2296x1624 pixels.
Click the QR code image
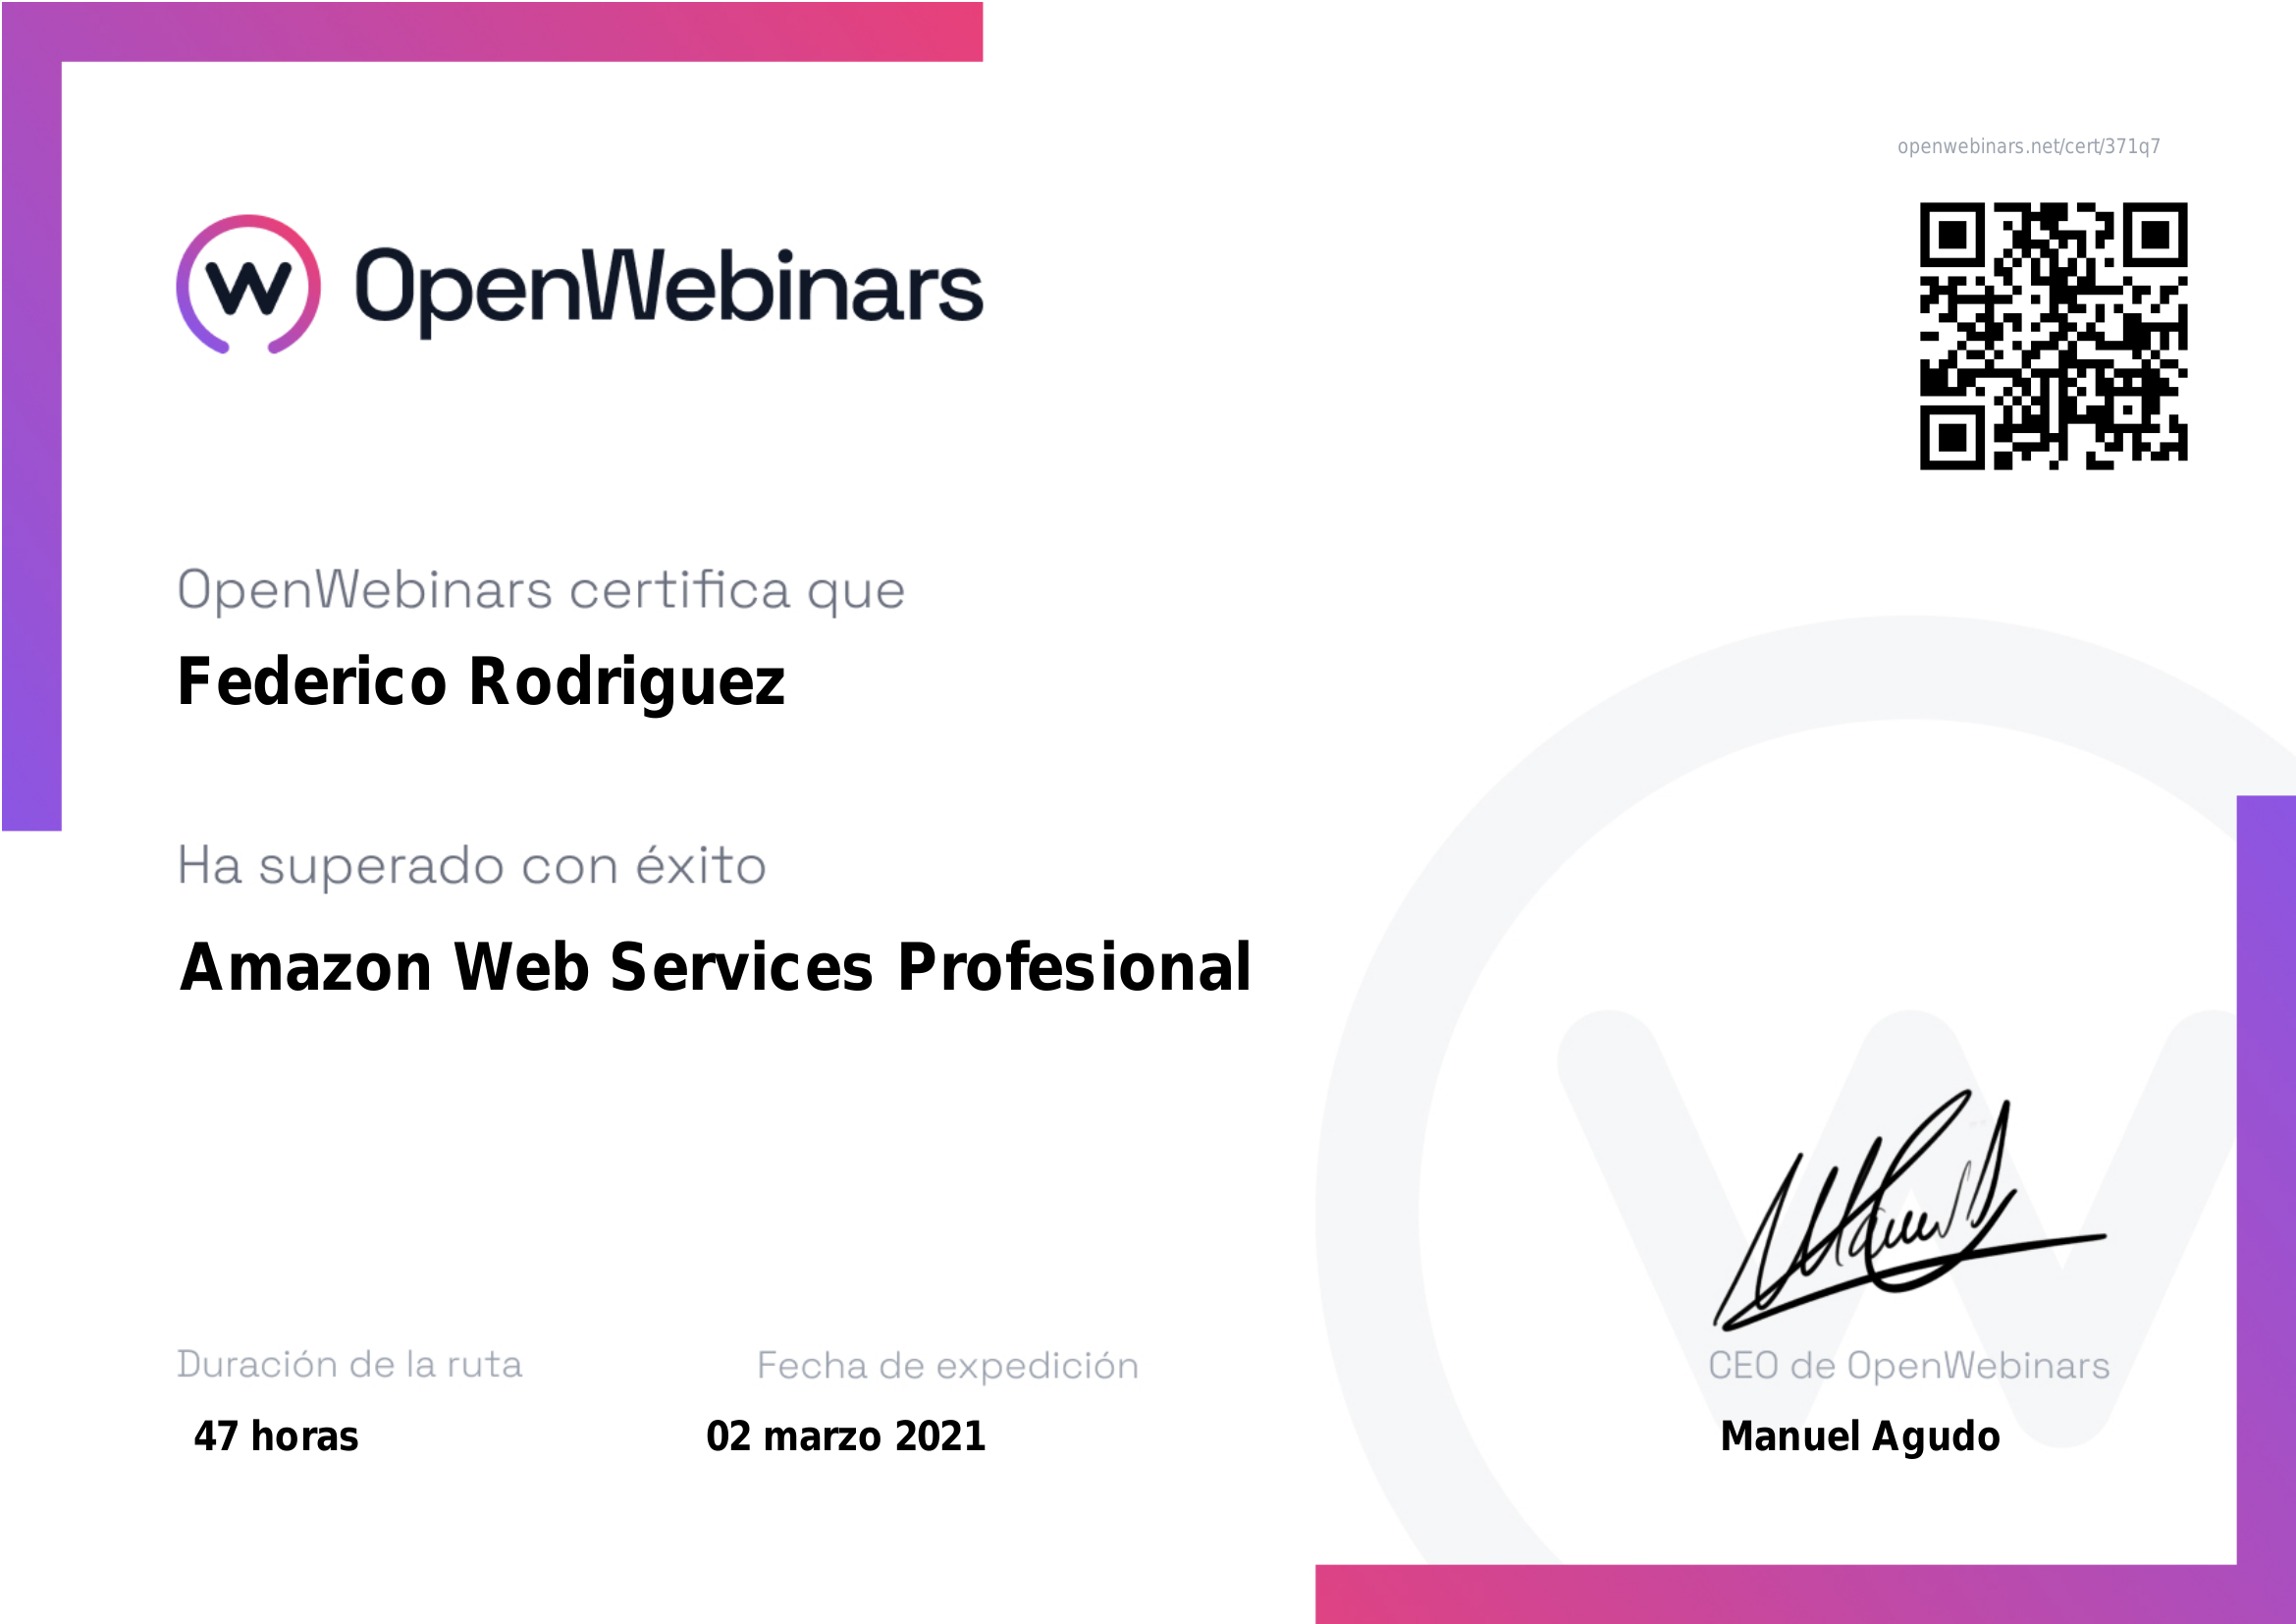pos(2053,336)
